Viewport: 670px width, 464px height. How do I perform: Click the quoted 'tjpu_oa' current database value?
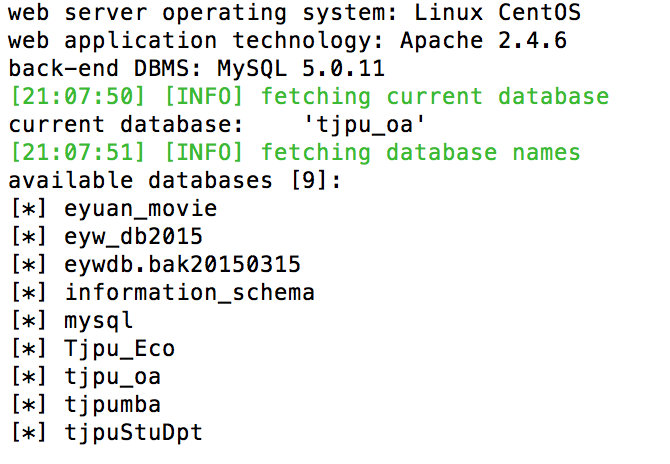point(364,125)
